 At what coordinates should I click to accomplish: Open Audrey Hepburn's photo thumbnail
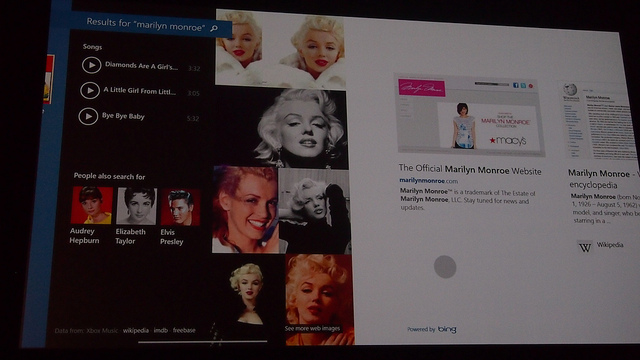pos(91,205)
